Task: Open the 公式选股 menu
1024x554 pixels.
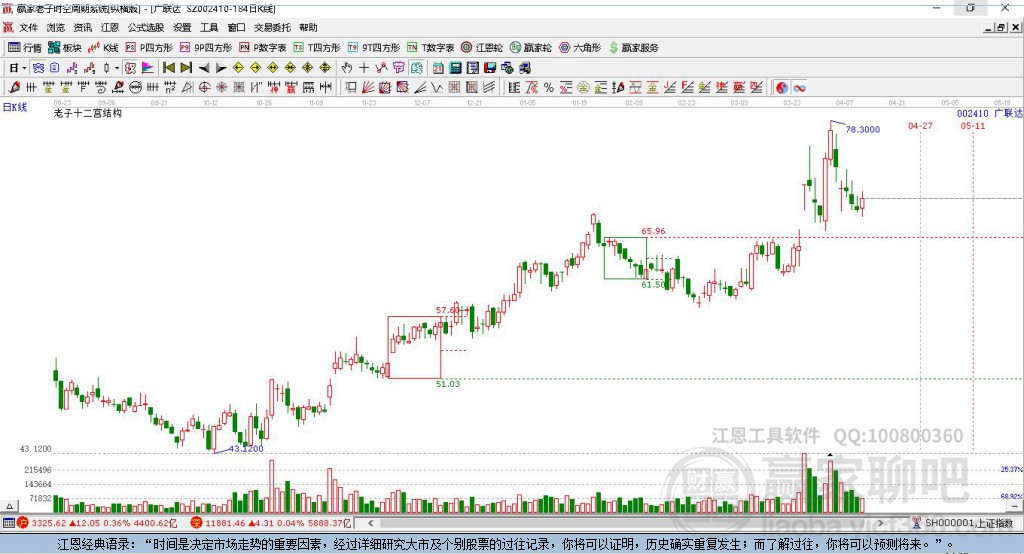Action: pyautogui.click(x=146, y=27)
